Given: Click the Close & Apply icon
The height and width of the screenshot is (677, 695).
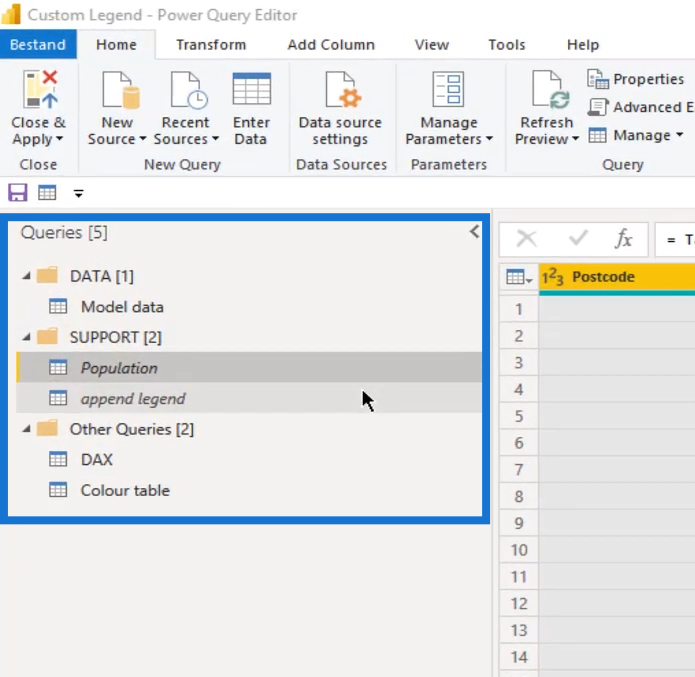Looking at the screenshot, I should [39, 90].
